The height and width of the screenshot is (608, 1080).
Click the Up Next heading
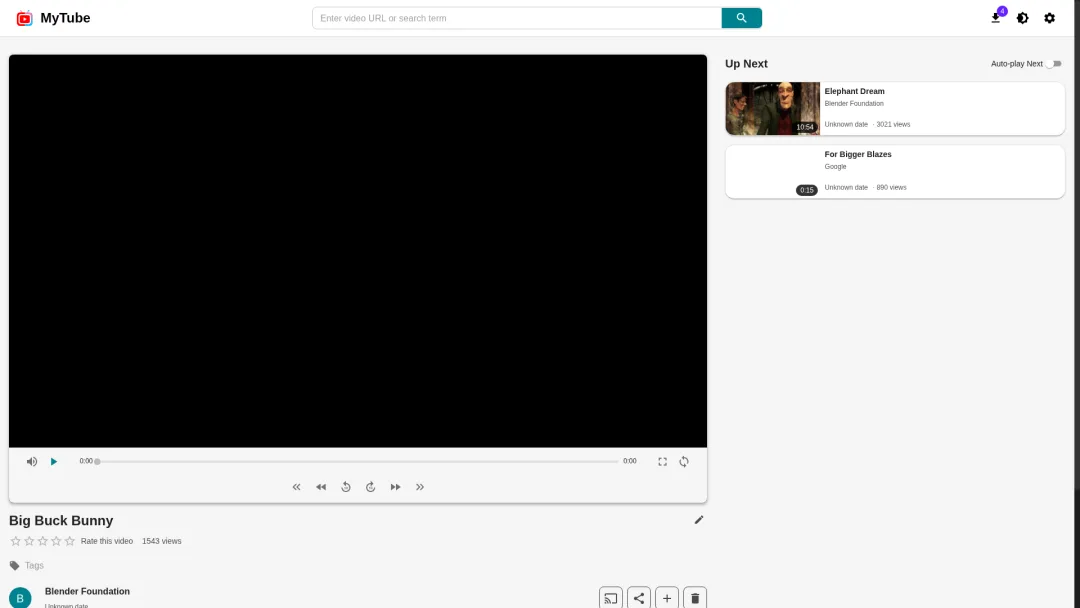[x=746, y=63]
